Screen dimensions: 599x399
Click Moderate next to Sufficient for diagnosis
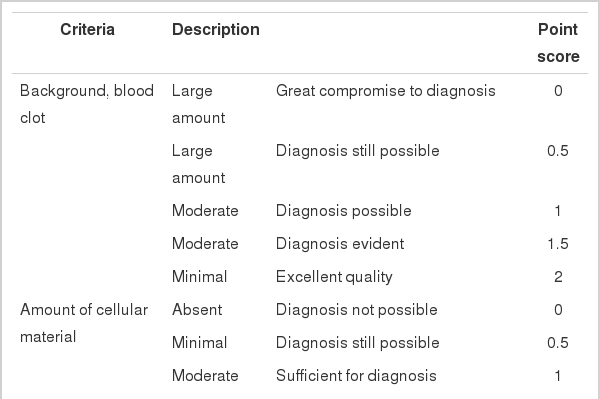(x=205, y=376)
